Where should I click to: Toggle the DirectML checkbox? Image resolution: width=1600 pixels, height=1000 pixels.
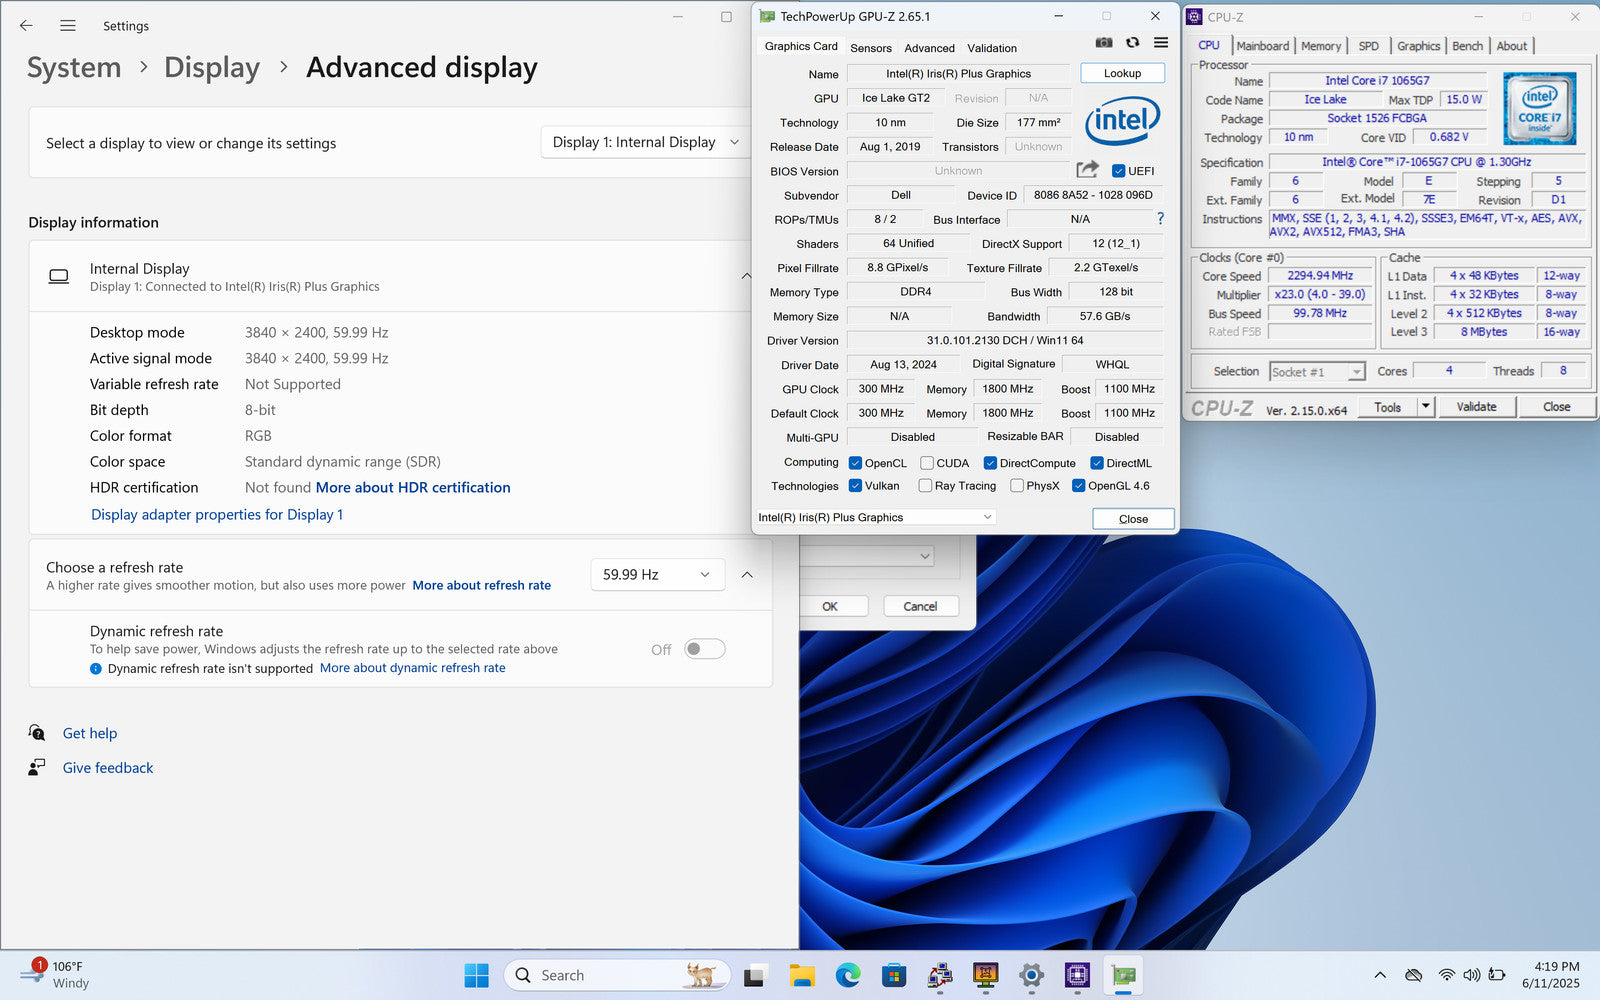[1097, 463]
